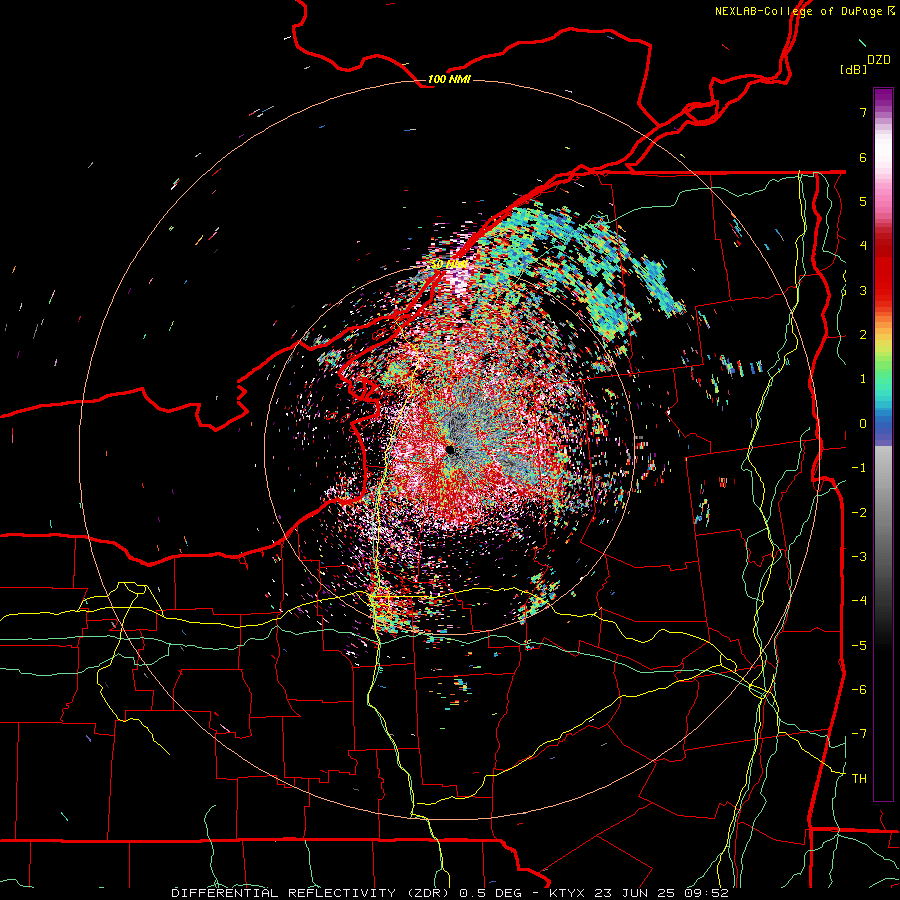Select the 0 value on the scale
This screenshot has width=900, height=900.
coord(863,424)
